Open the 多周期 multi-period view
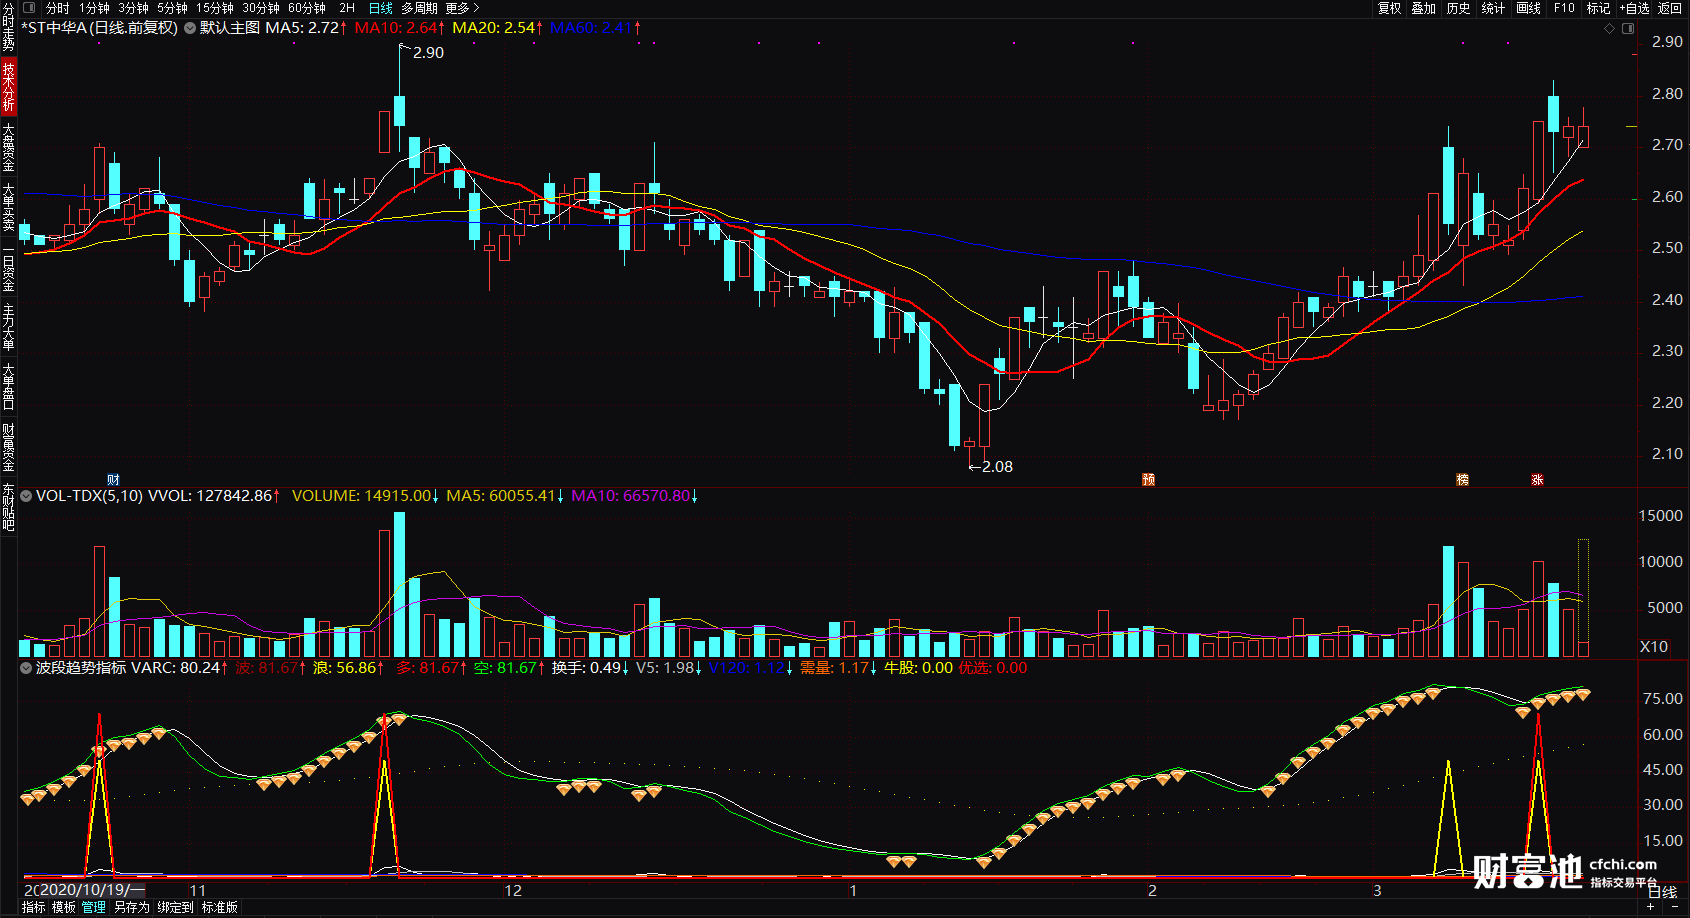The image size is (1690, 918). [420, 8]
